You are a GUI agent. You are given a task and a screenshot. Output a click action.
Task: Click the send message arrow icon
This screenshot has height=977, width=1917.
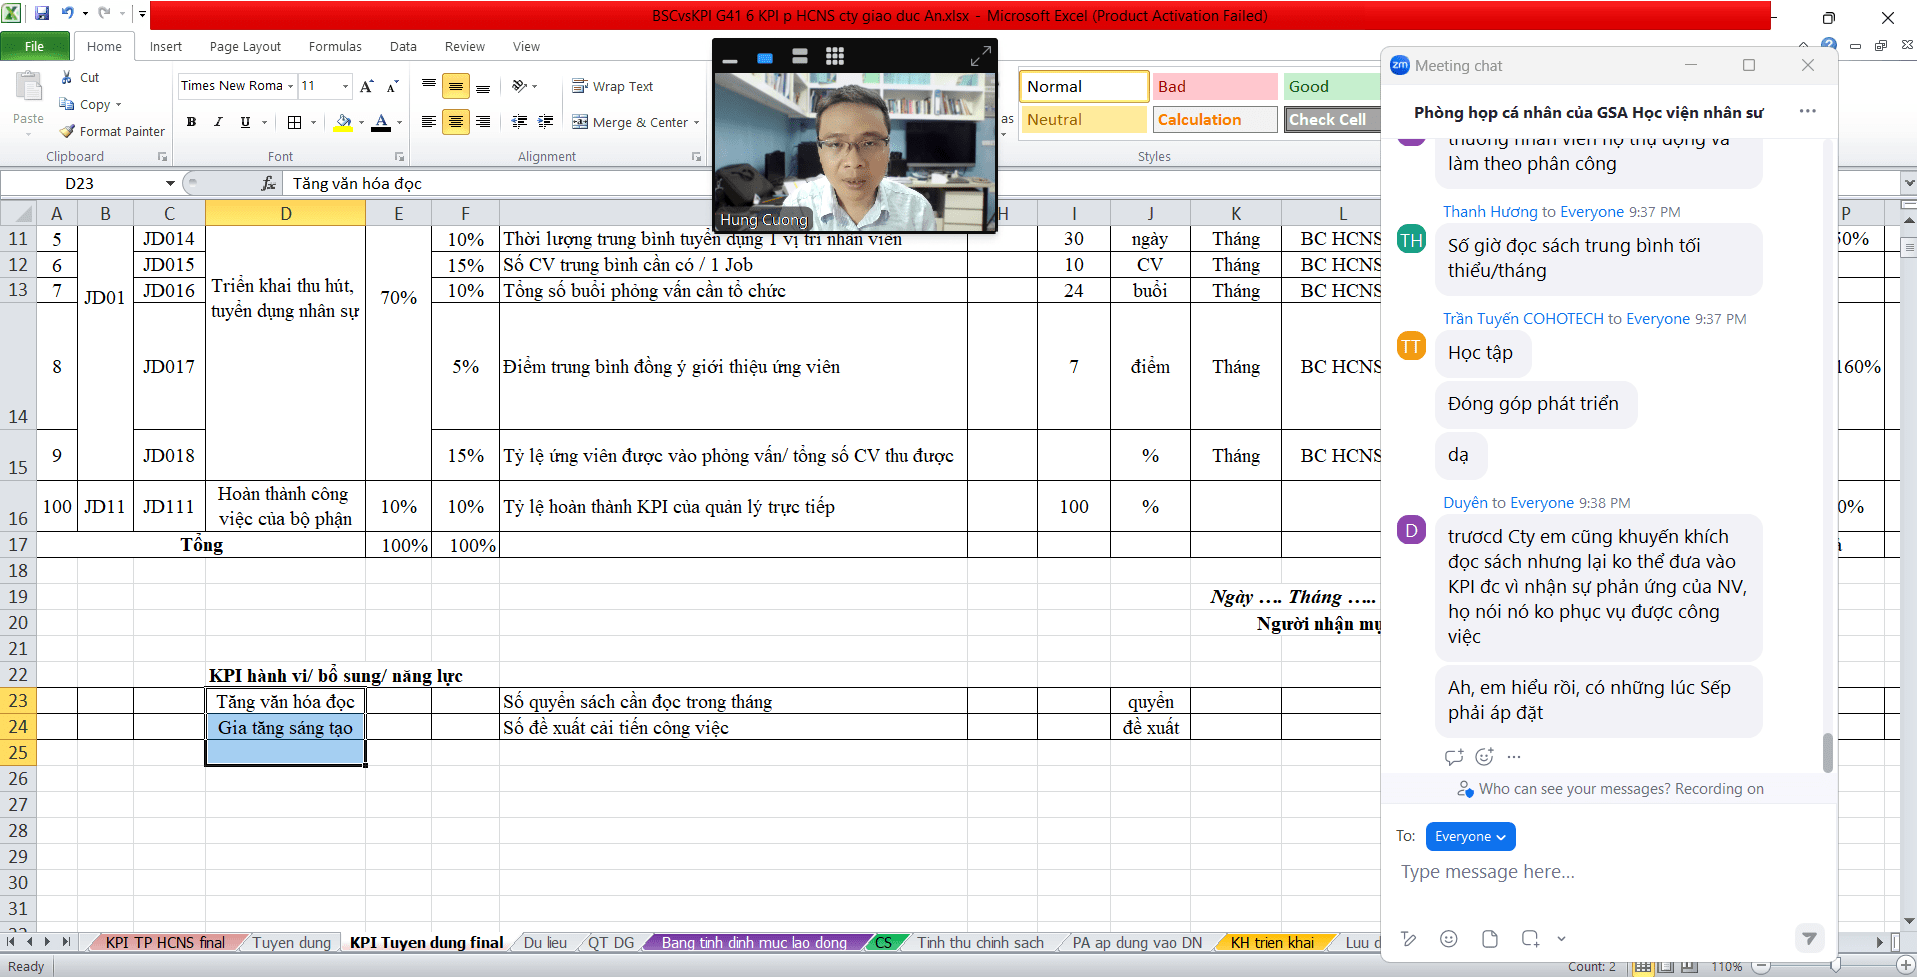point(1809,938)
